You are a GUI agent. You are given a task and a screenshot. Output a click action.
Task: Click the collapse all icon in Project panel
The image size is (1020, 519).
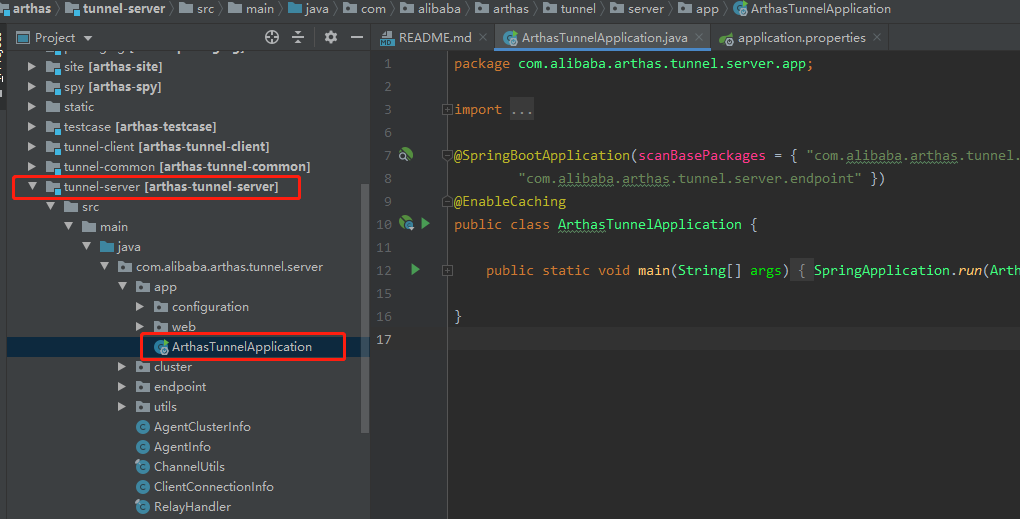point(298,37)
